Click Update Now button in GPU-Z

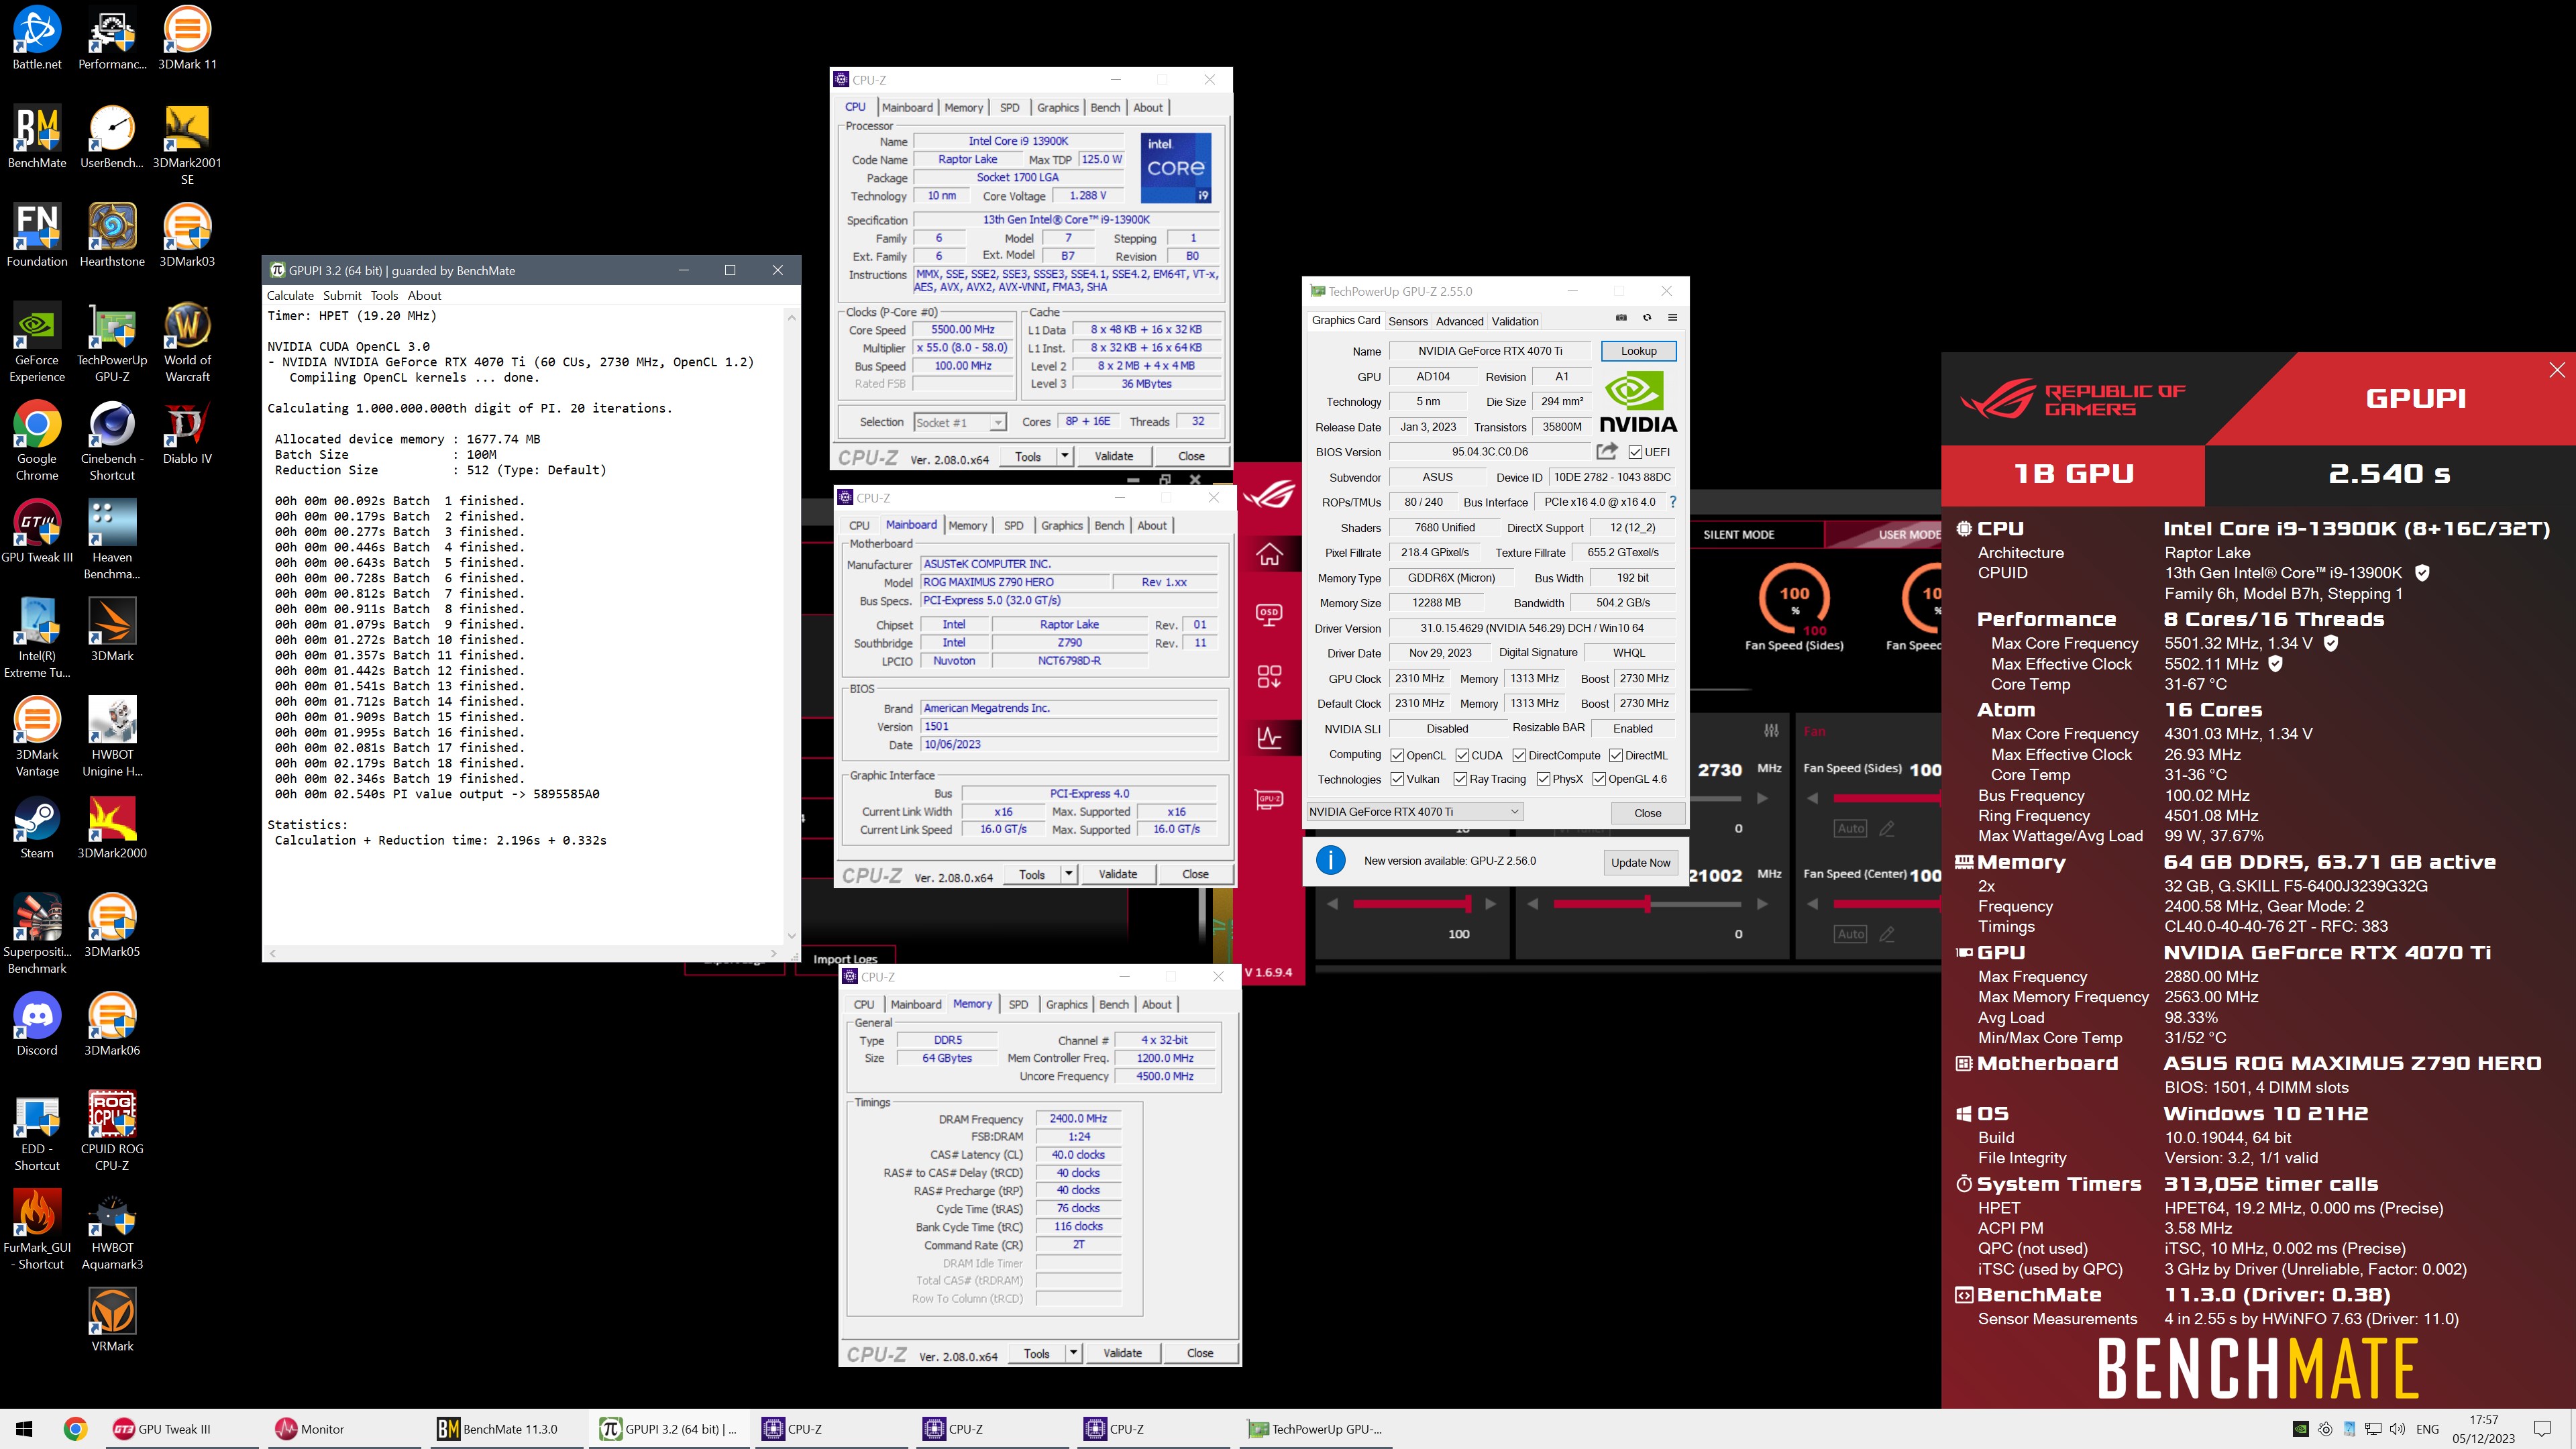(1640, 863)
